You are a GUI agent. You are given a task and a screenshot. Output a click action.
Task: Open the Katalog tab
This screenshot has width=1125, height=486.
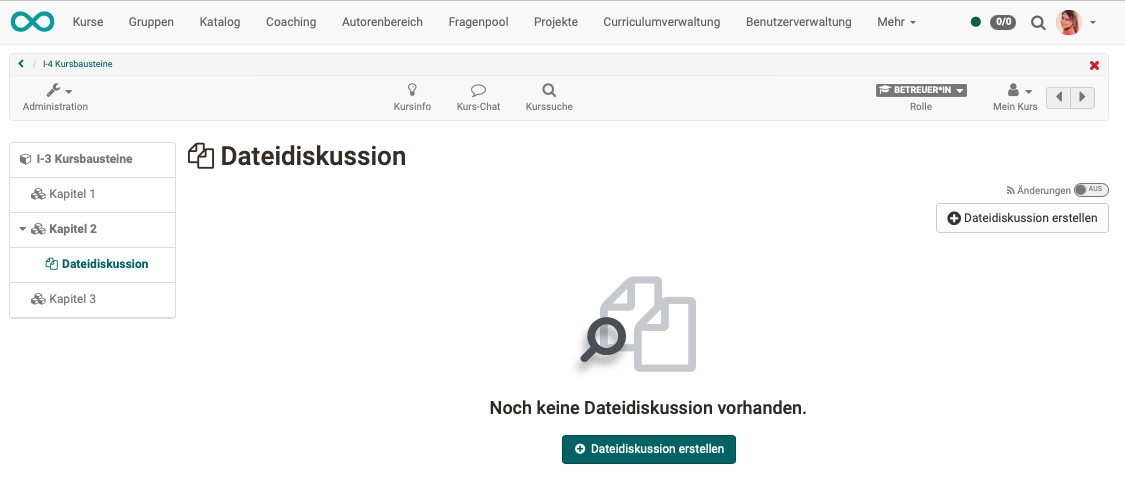tap(220, 22)
